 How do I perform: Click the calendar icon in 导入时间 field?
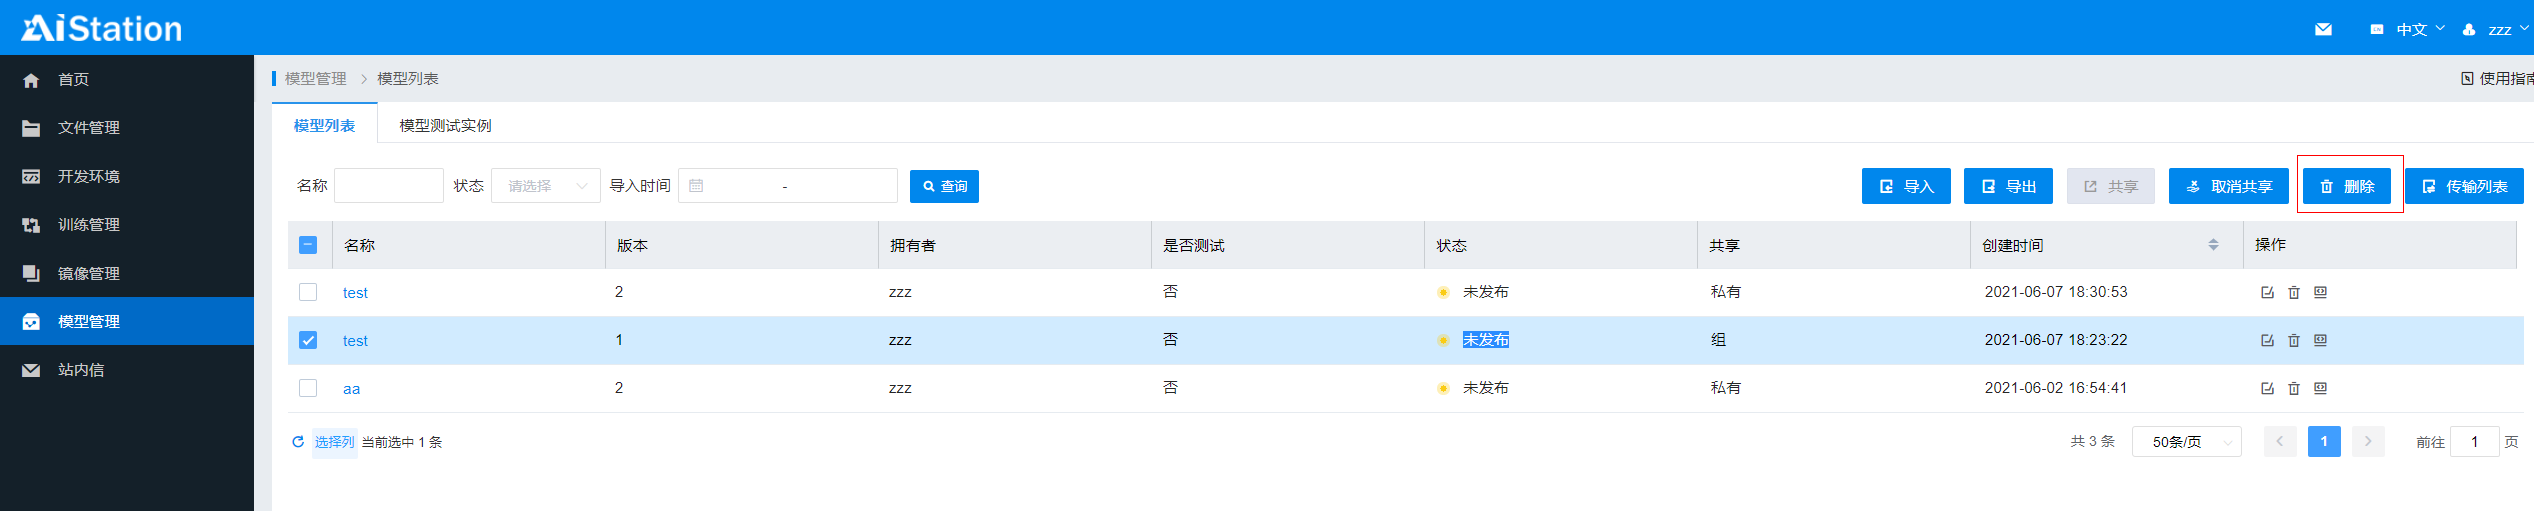pos(697,186)
